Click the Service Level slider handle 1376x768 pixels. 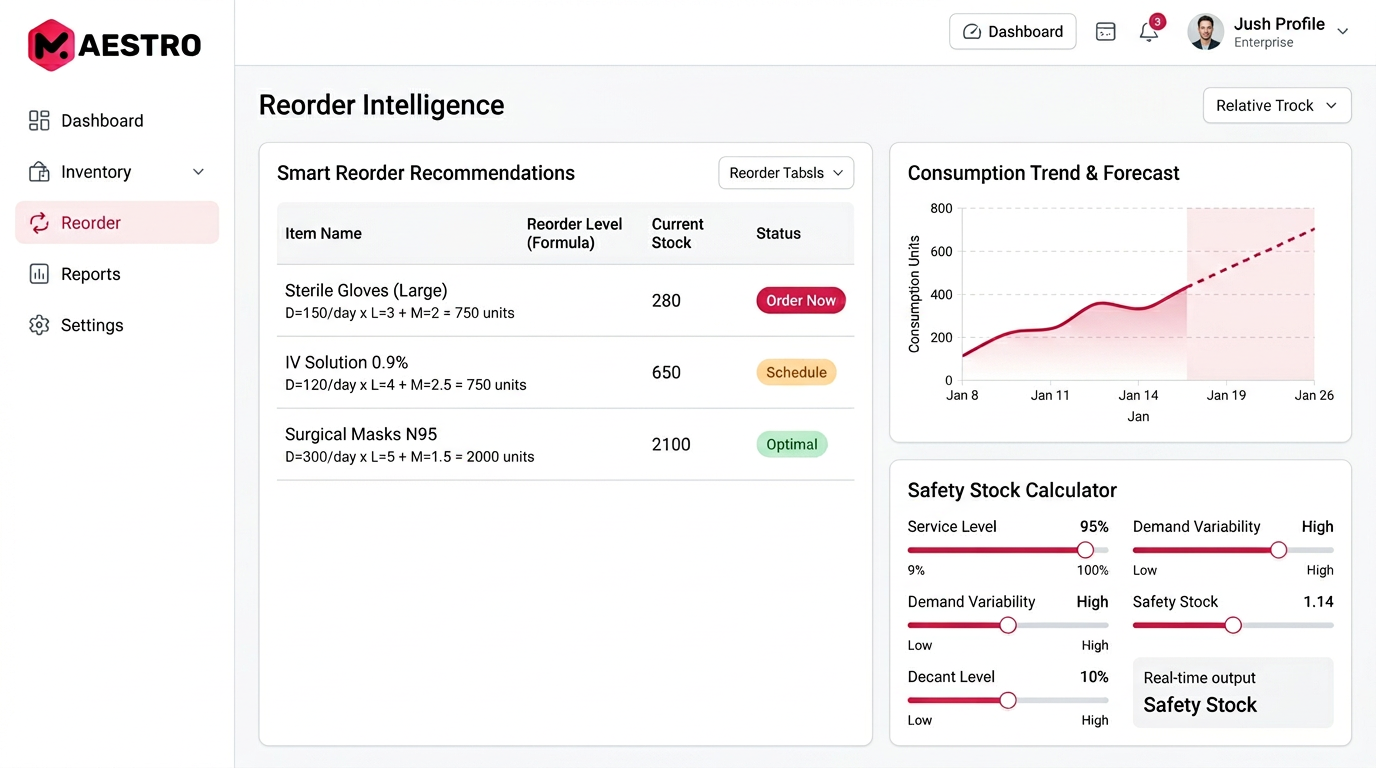point(1085,550)
